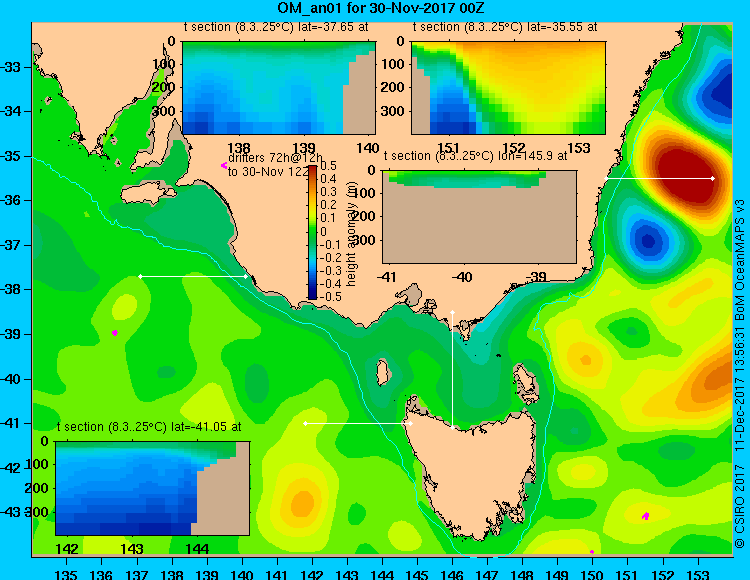Click King Island in western Bass Strait
Screen dimensions: 750x580
(x=382, y=373)
